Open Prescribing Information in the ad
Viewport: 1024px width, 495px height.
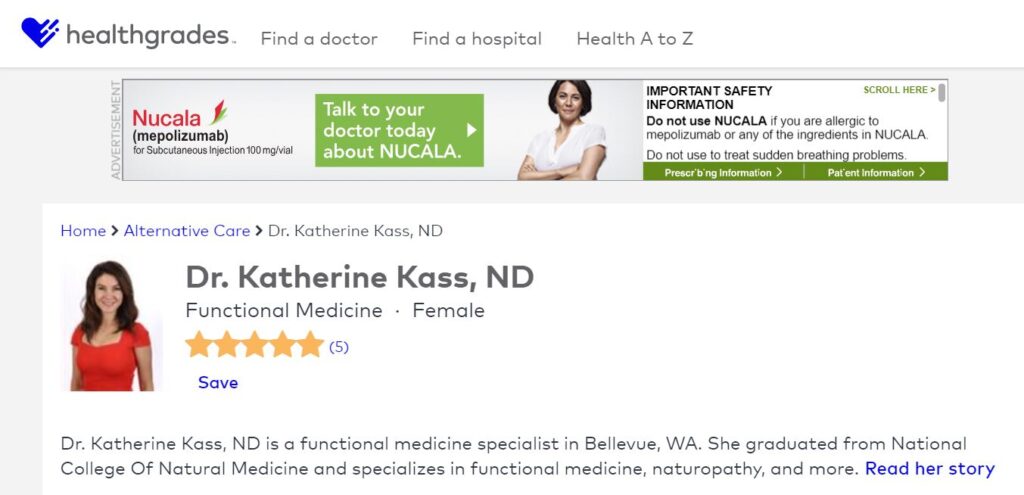pyautogui.click(x=723, y=172)
